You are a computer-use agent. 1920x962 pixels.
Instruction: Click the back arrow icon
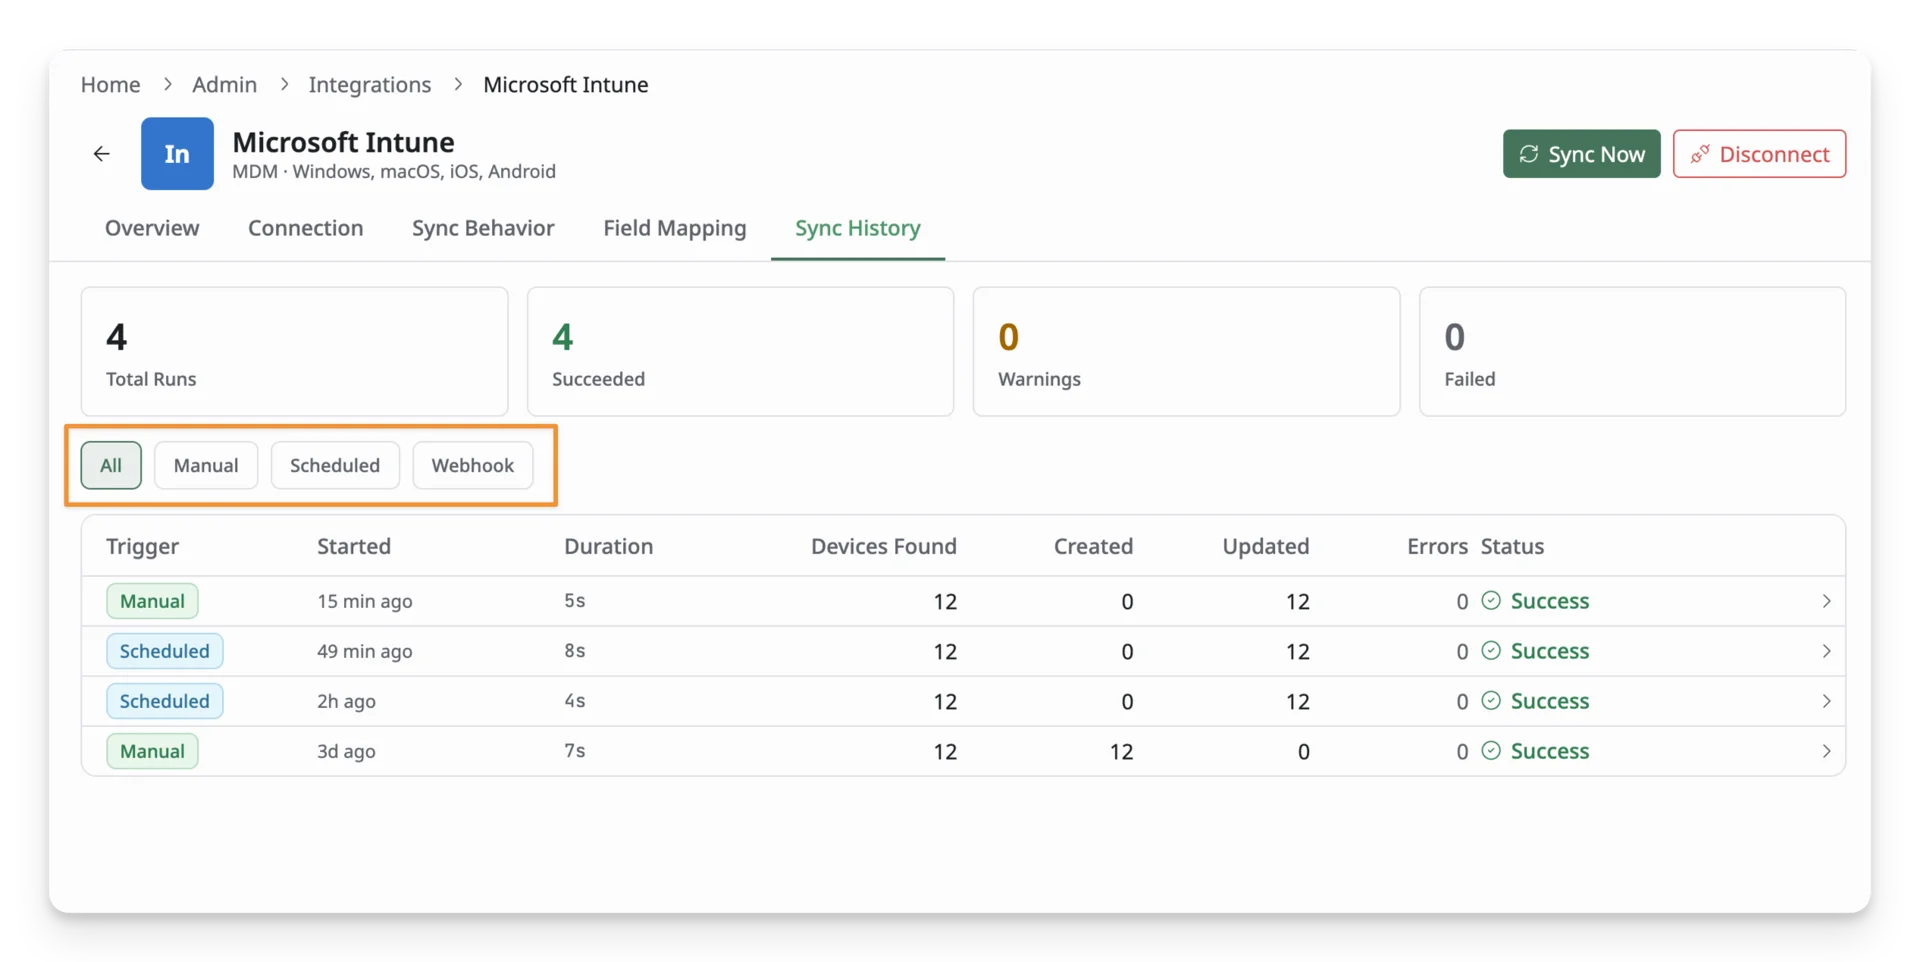click(x=101, y=154)
